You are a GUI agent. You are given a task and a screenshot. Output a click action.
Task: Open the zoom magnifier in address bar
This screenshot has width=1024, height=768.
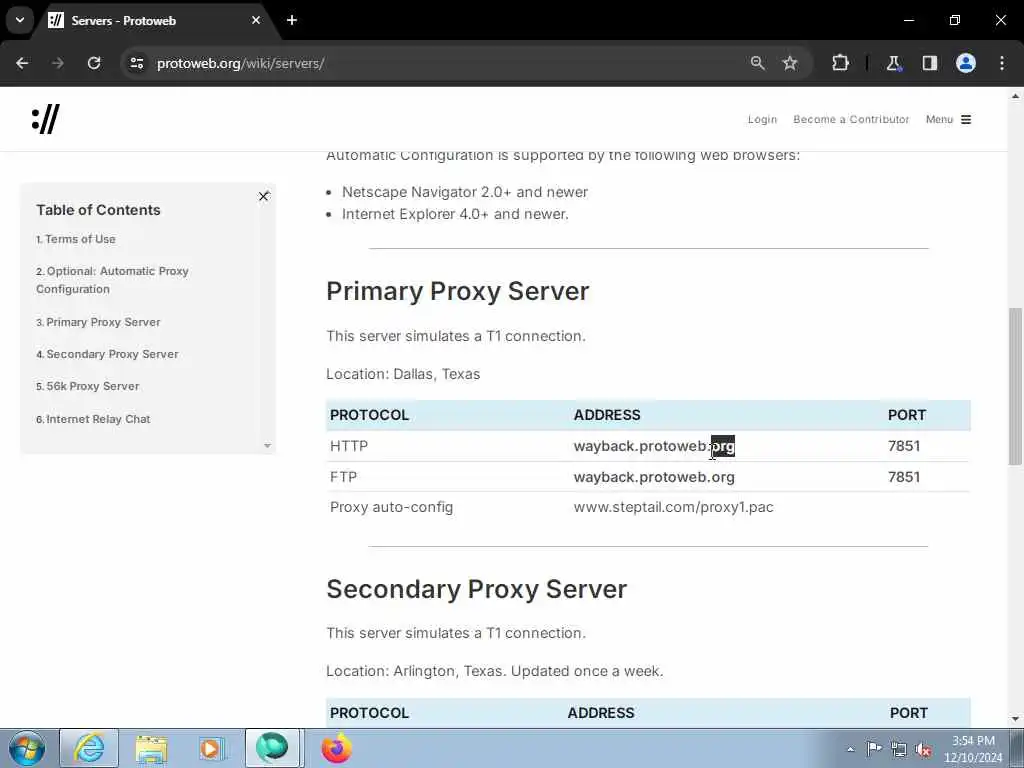758,63
